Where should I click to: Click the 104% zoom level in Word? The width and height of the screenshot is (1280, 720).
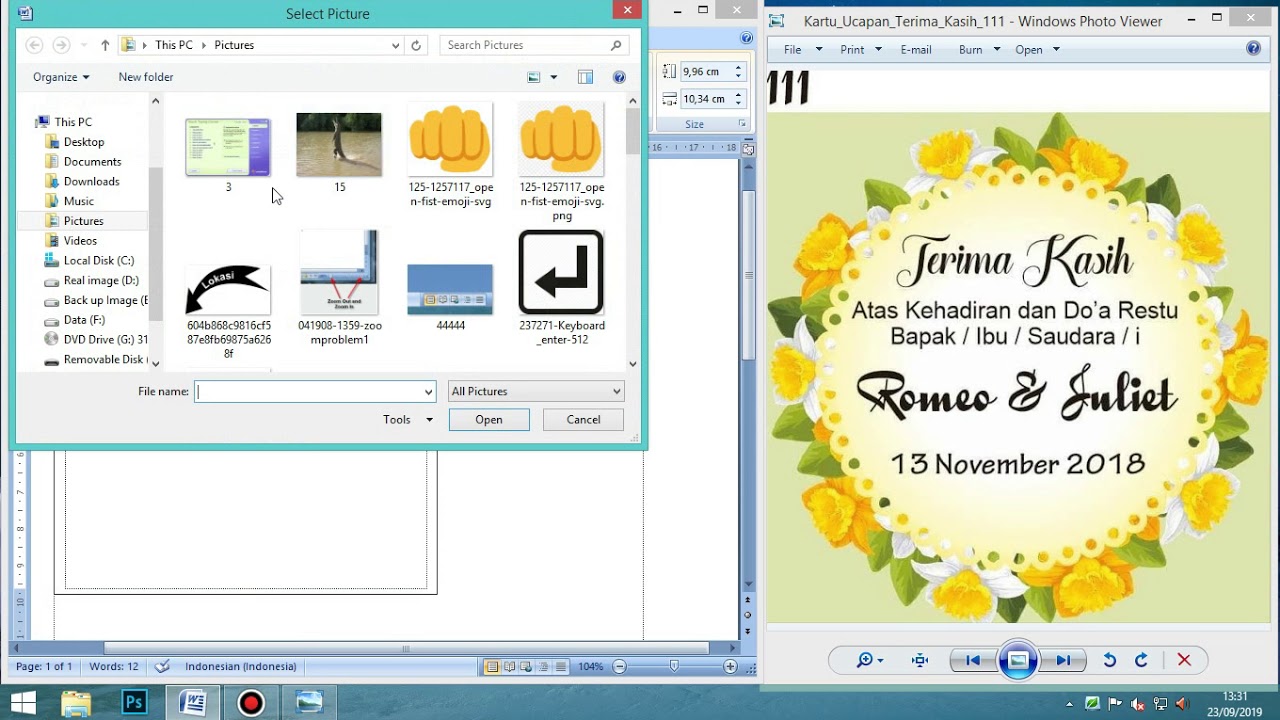click(591, 667)
